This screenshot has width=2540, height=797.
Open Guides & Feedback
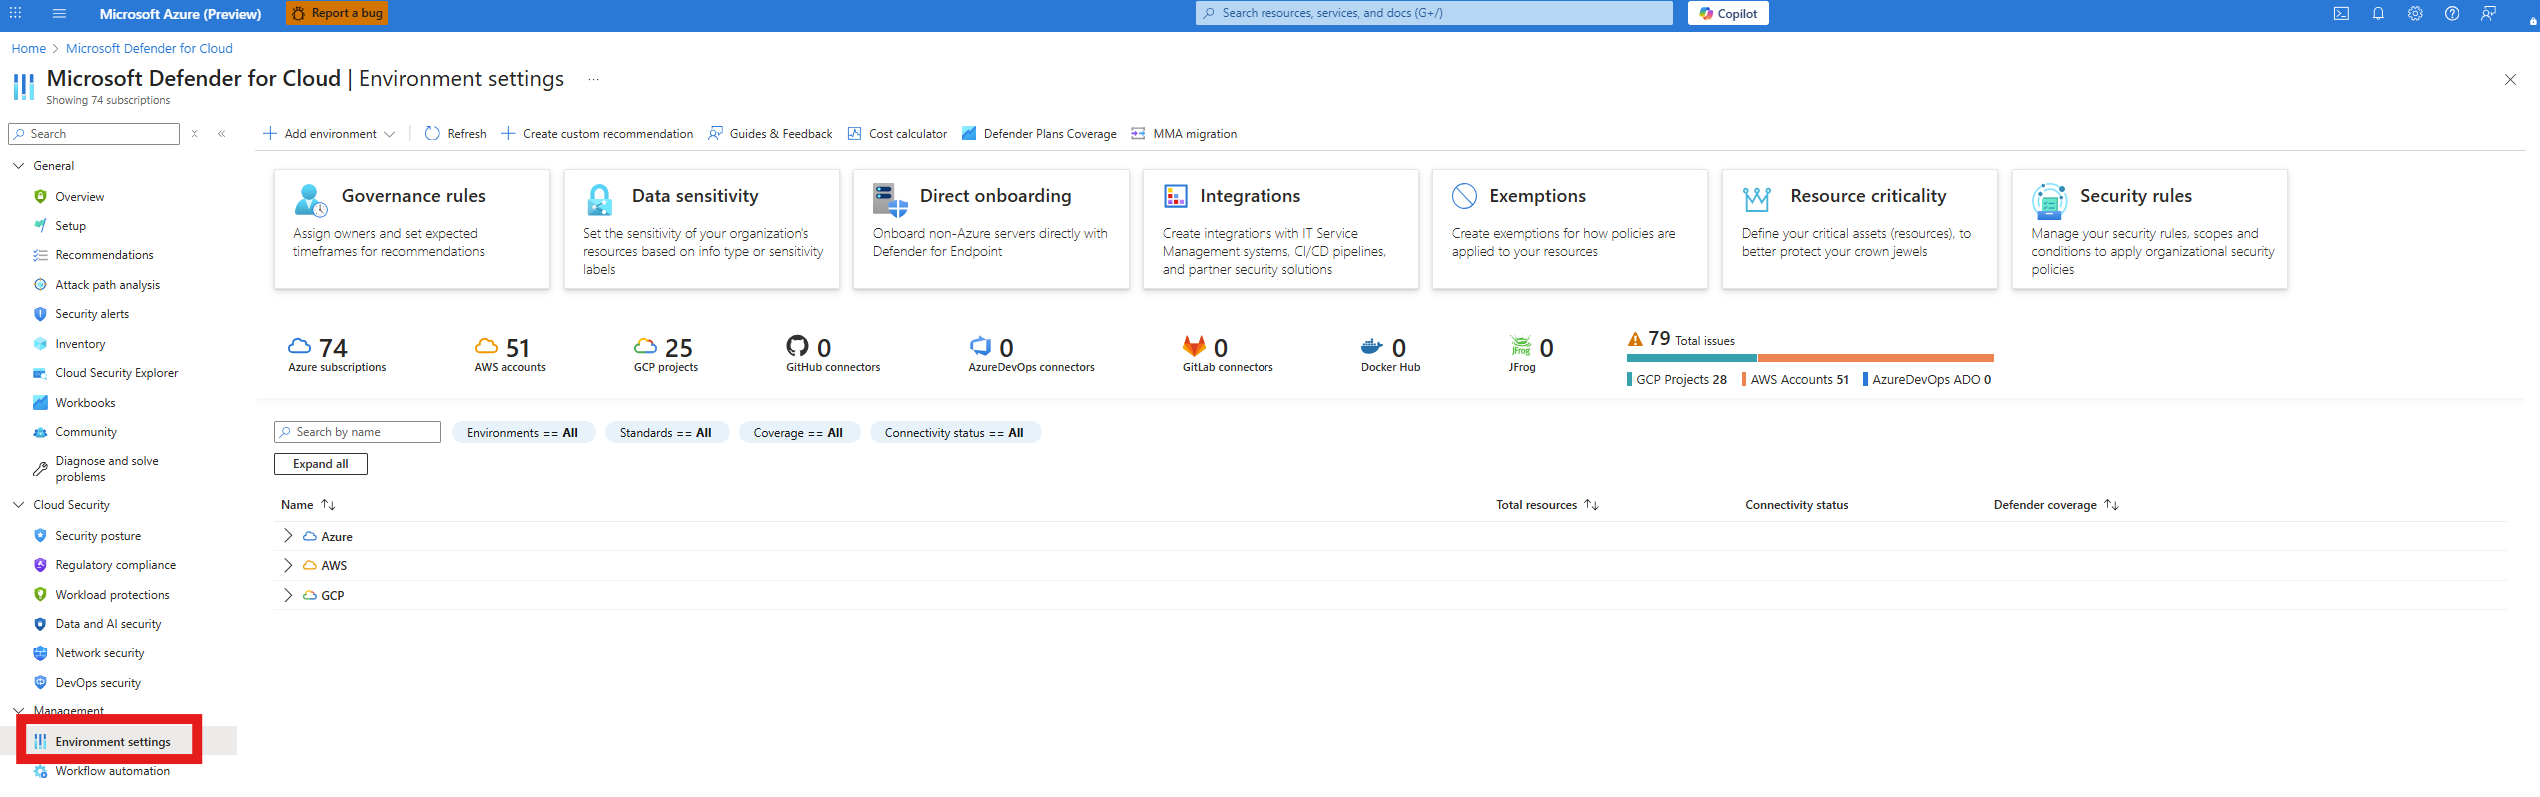[770, 134]
